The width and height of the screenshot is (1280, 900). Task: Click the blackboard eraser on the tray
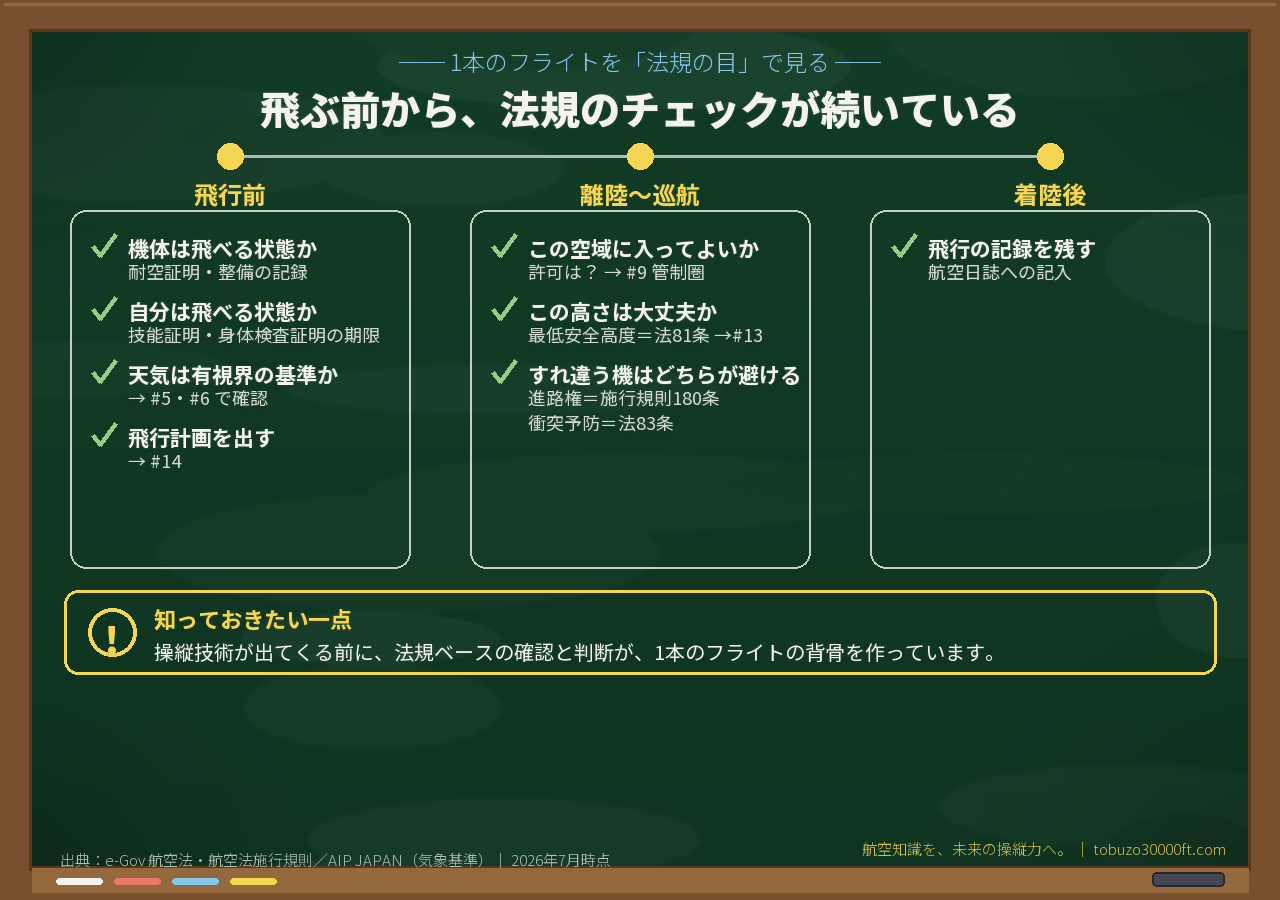1188,880
